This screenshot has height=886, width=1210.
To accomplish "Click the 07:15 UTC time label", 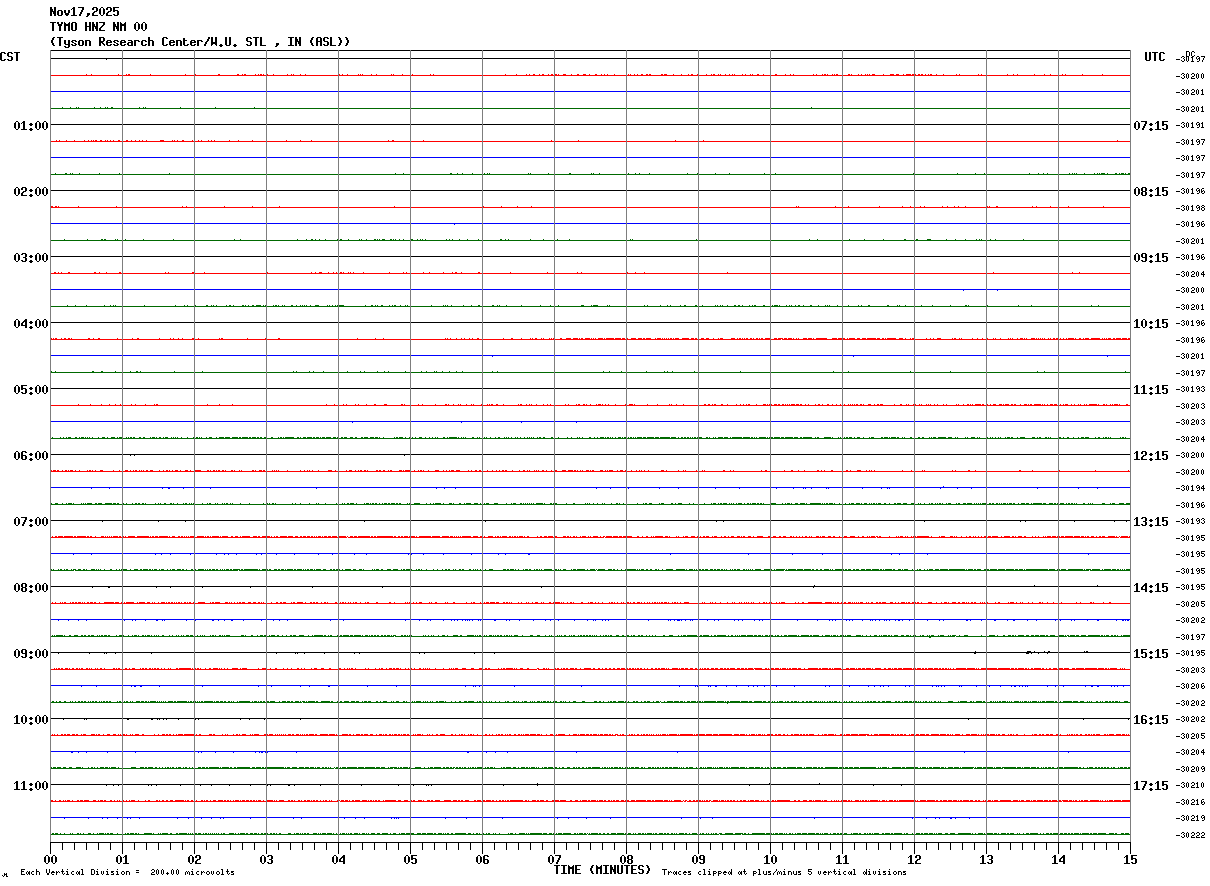I will 1150,125.
